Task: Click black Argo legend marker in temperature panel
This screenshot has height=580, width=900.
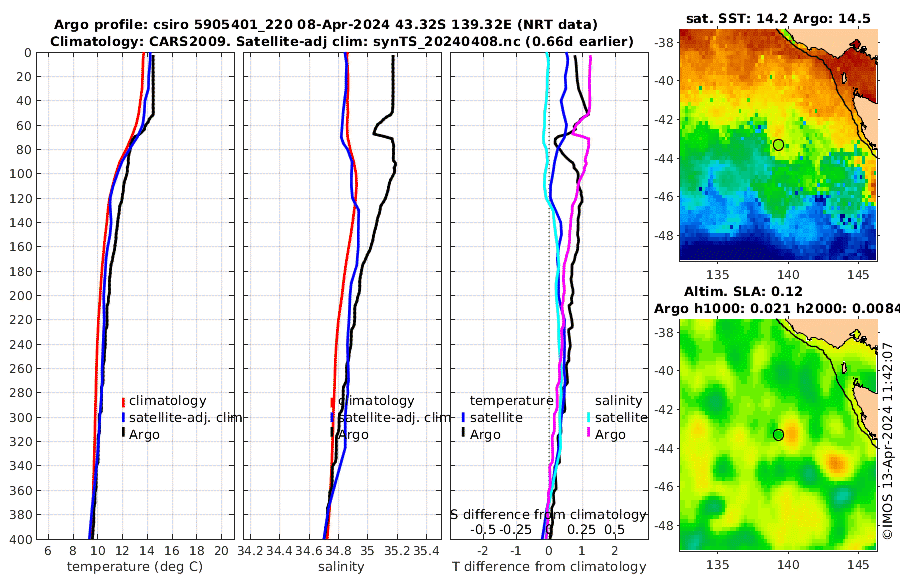Action: click(x=123, y=434)
